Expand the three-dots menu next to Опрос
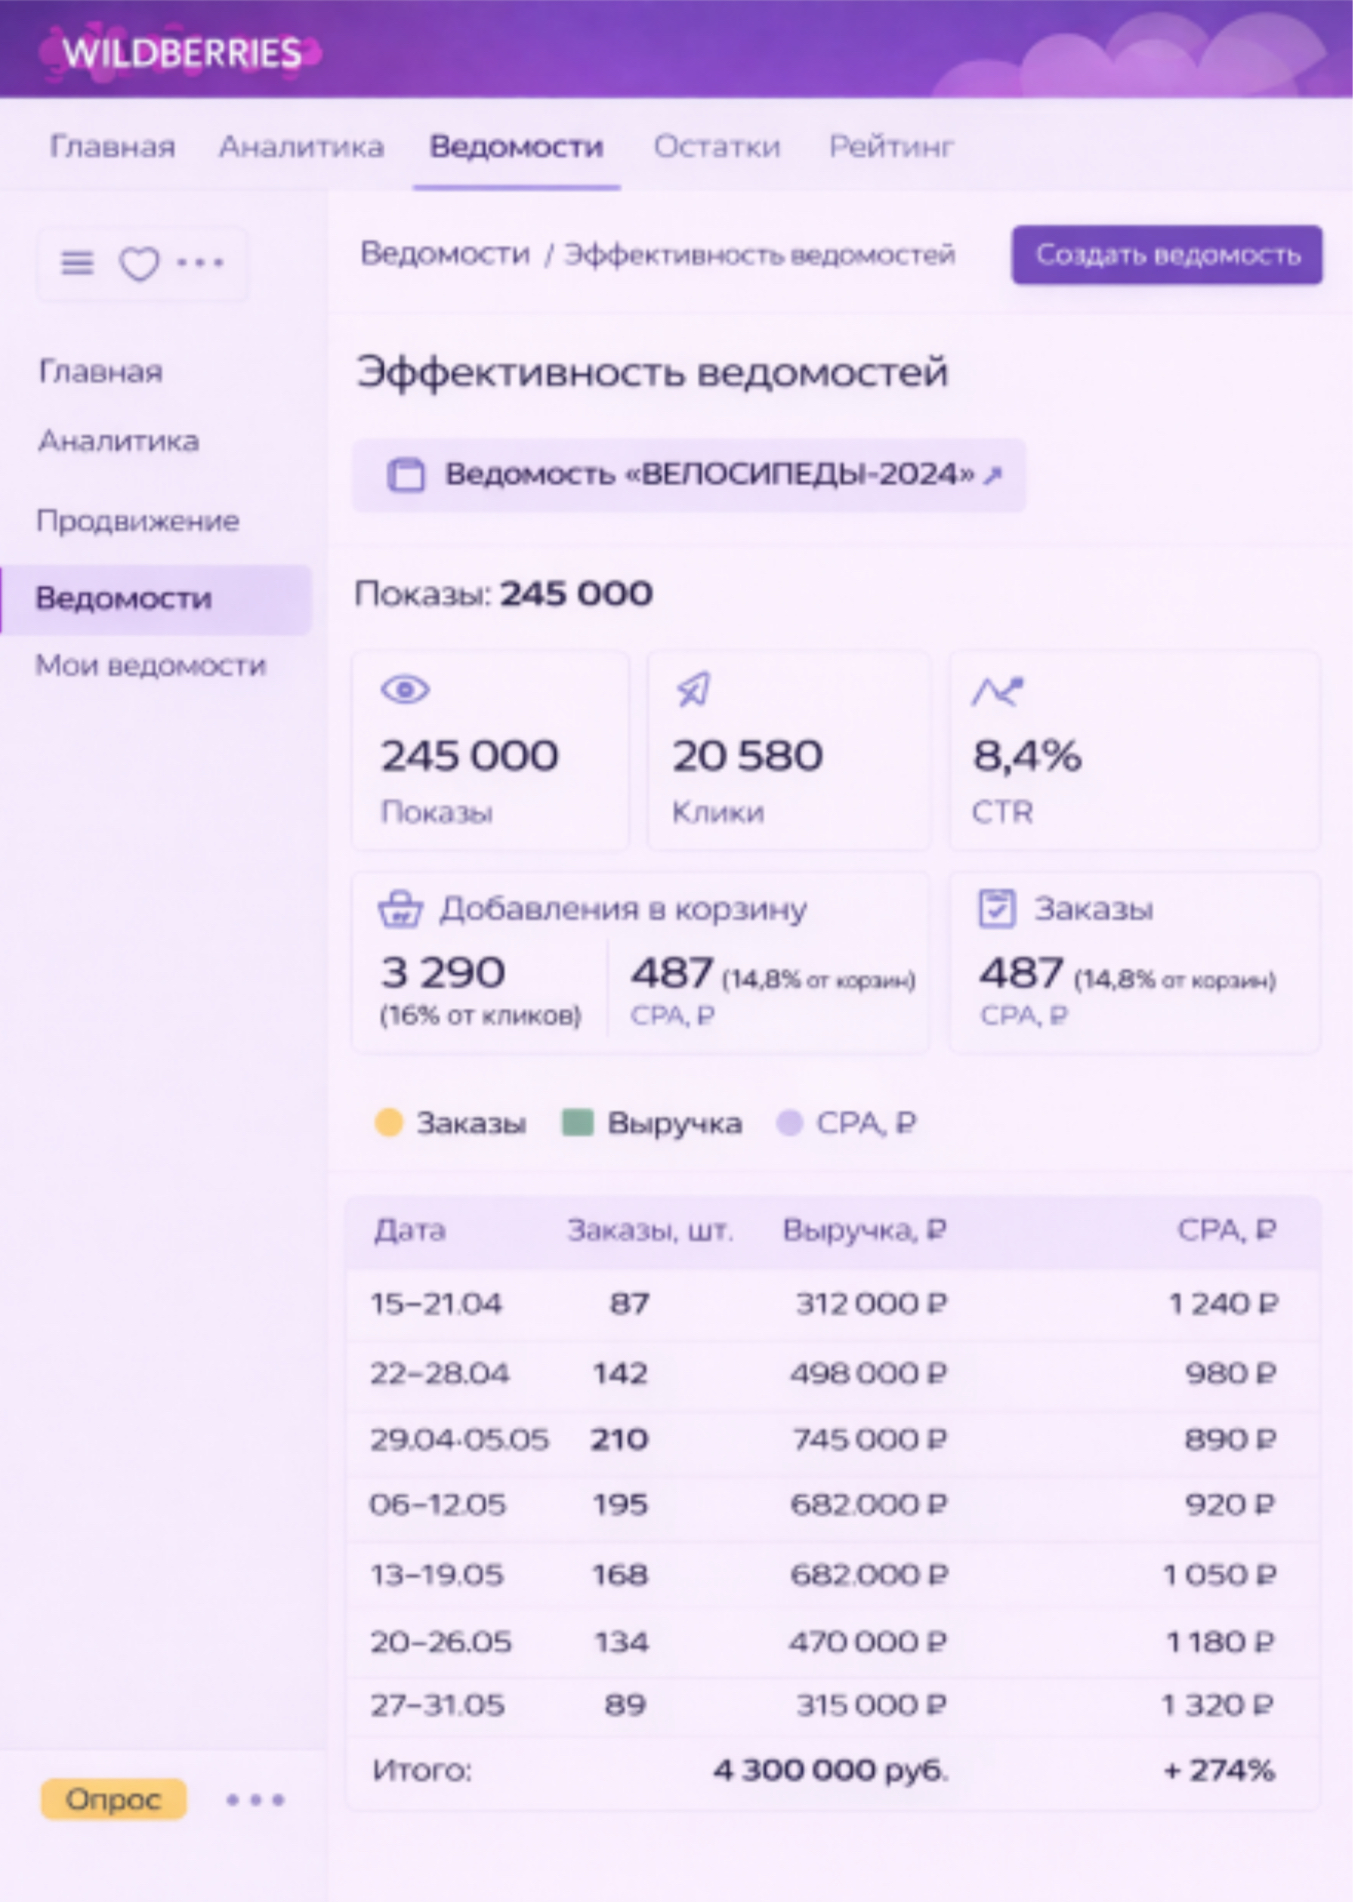 pyautogui.click(x=255, y=1800)
